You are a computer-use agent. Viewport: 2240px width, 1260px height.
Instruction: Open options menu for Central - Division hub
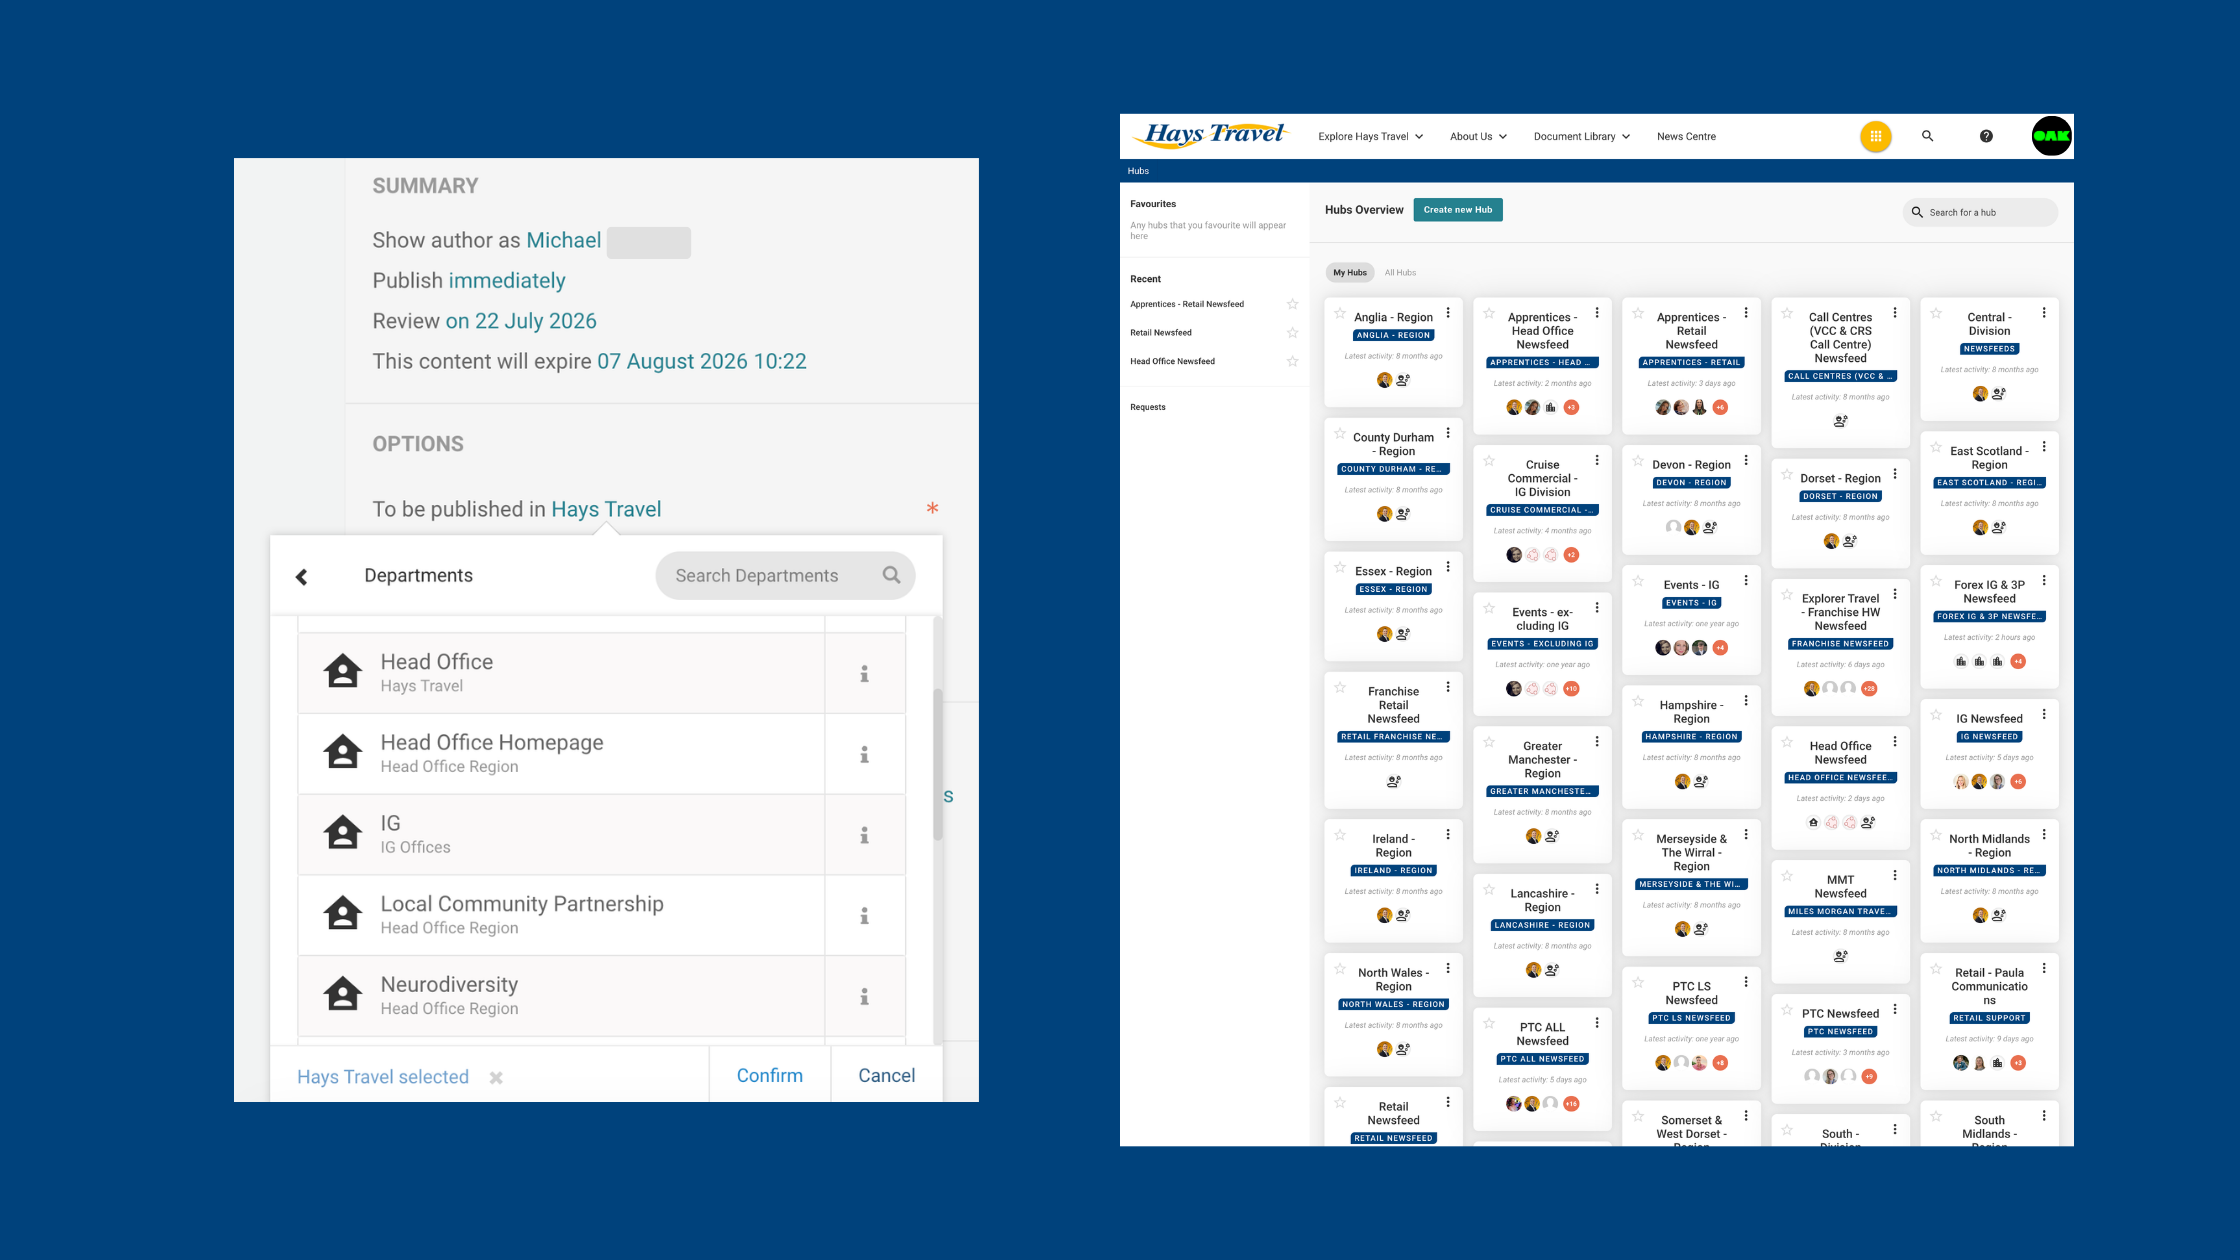pos(2044,313)
